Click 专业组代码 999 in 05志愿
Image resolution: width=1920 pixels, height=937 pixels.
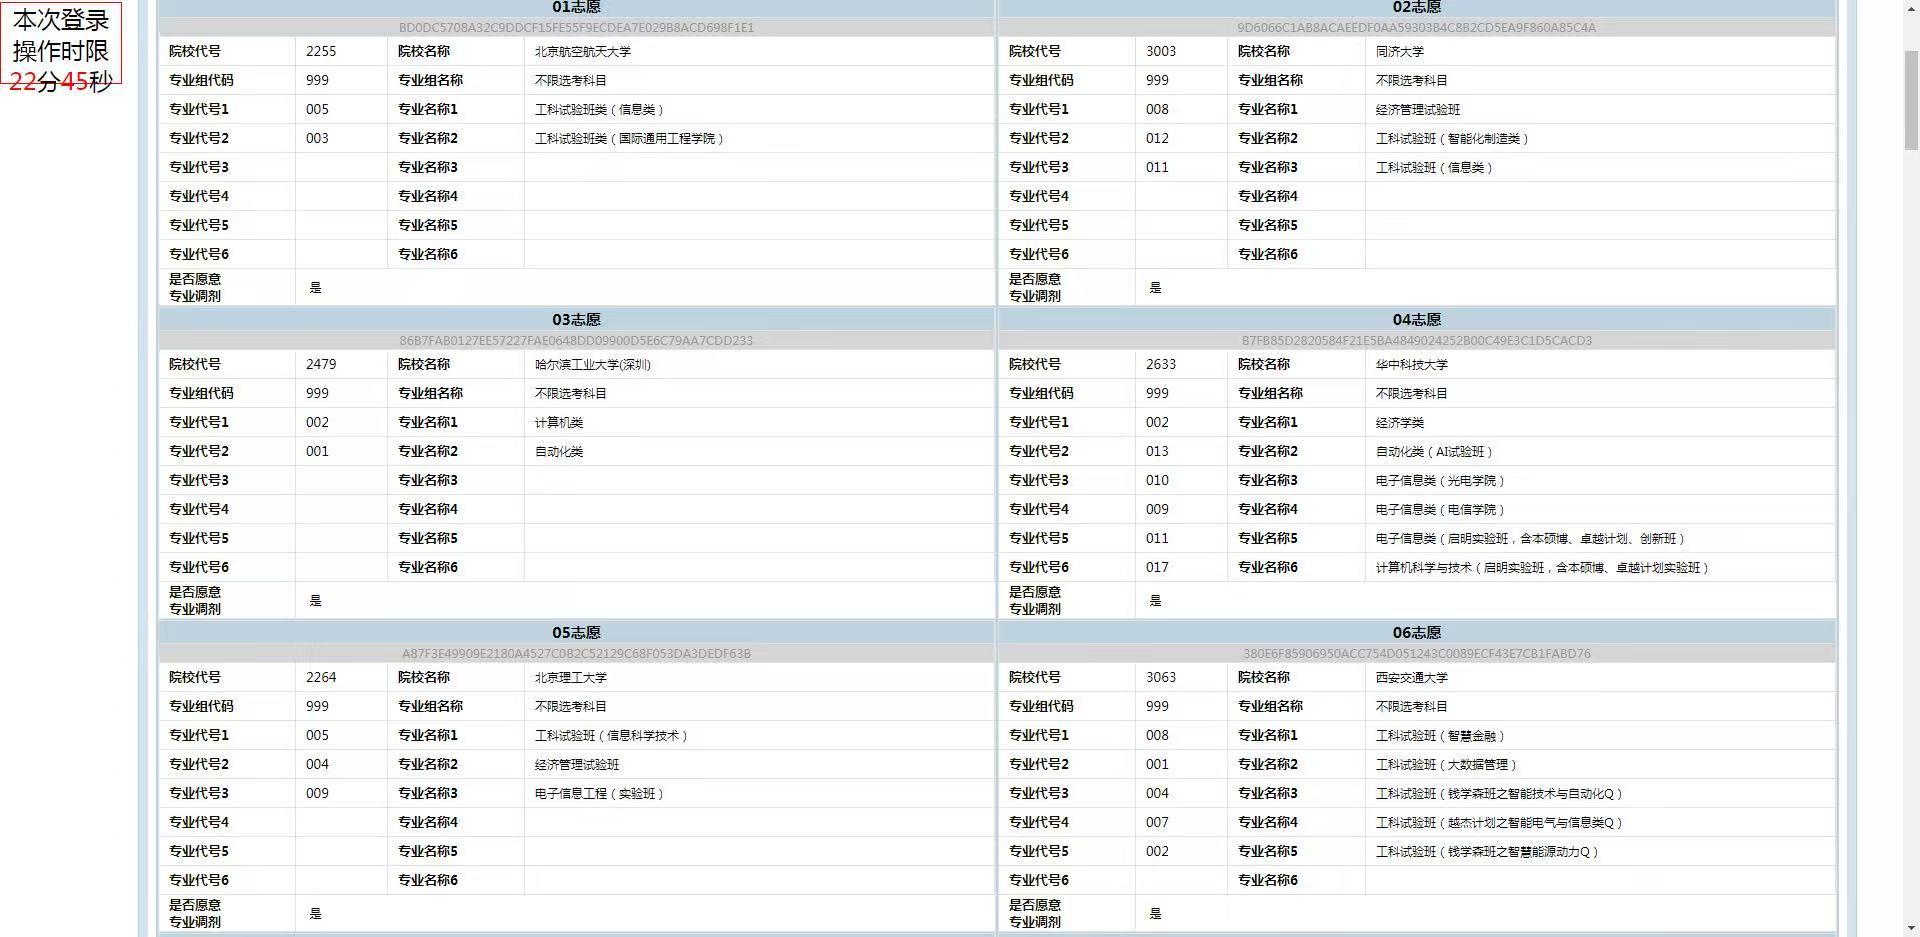(x=317, y=706)
